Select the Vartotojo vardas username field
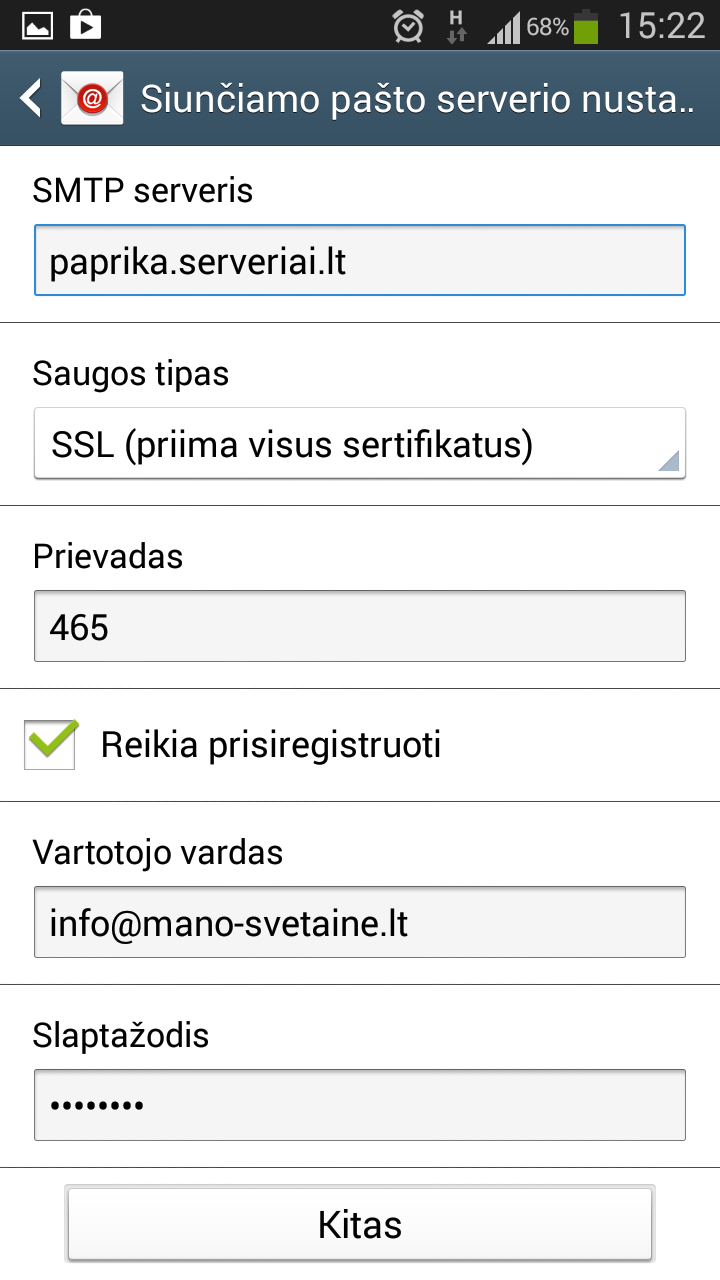This screenshot has width=720, height=1280. pyautogui.click(x=359, y=923)
